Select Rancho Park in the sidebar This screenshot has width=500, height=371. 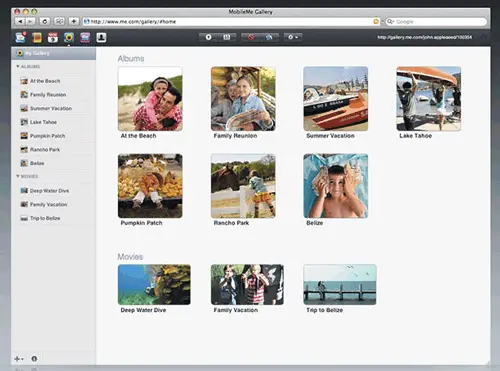54,149
